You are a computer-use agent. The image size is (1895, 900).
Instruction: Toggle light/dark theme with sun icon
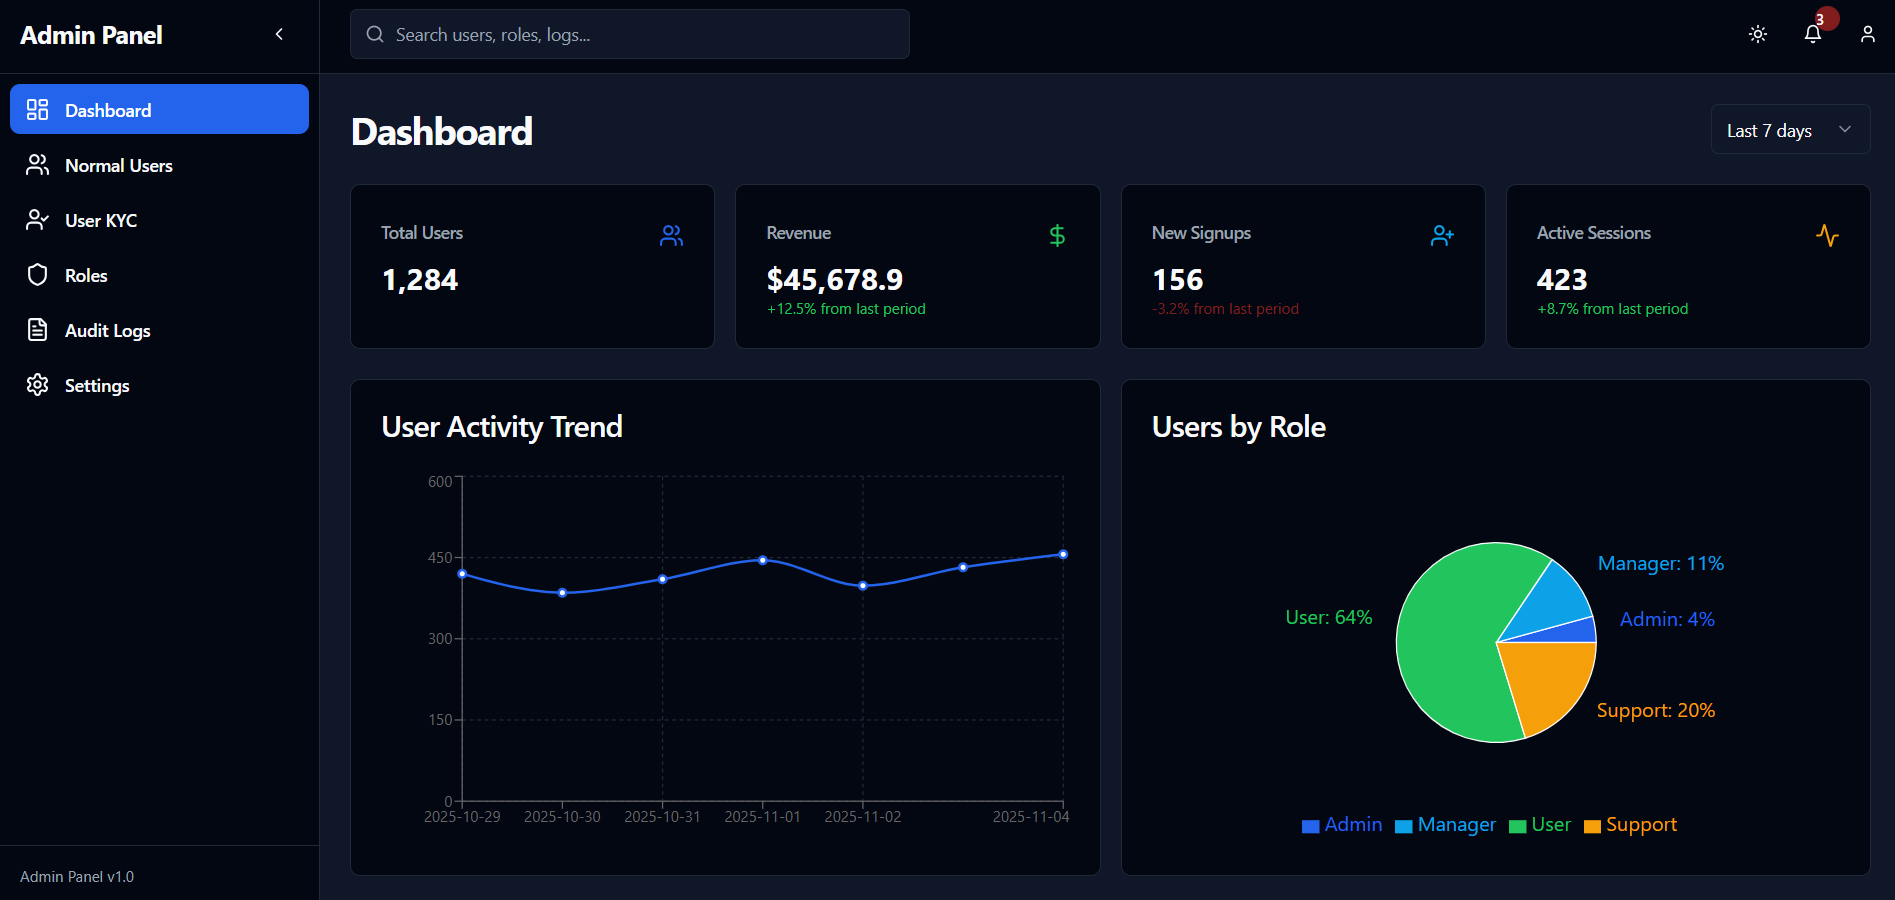[1757, 34]
